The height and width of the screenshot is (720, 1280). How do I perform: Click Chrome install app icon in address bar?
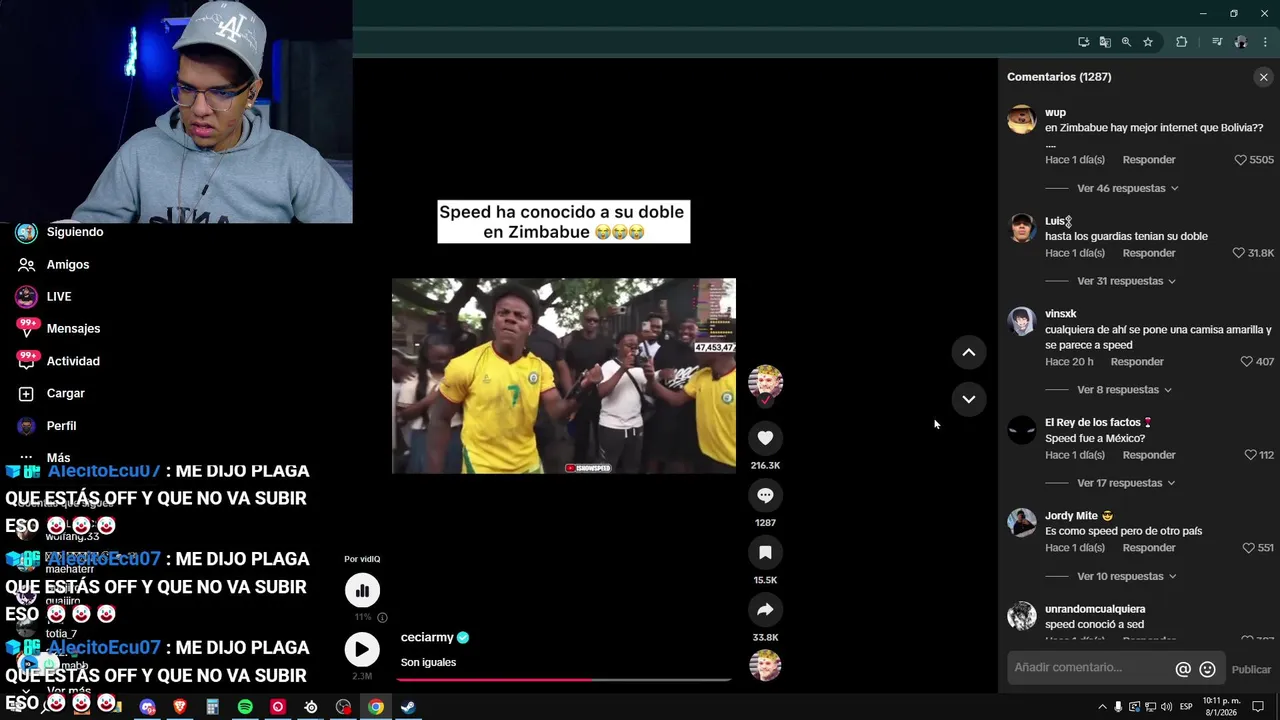coord(1083,42)
